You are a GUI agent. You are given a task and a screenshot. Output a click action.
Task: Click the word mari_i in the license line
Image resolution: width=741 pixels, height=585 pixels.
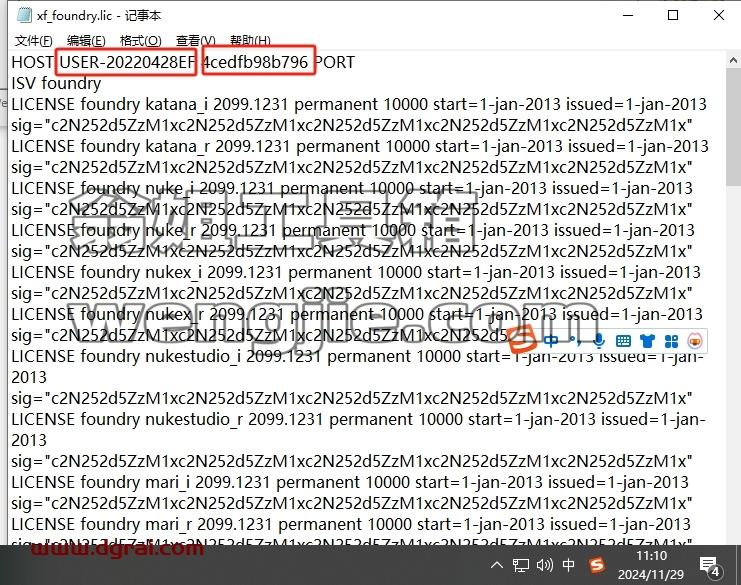pos(167,482)
